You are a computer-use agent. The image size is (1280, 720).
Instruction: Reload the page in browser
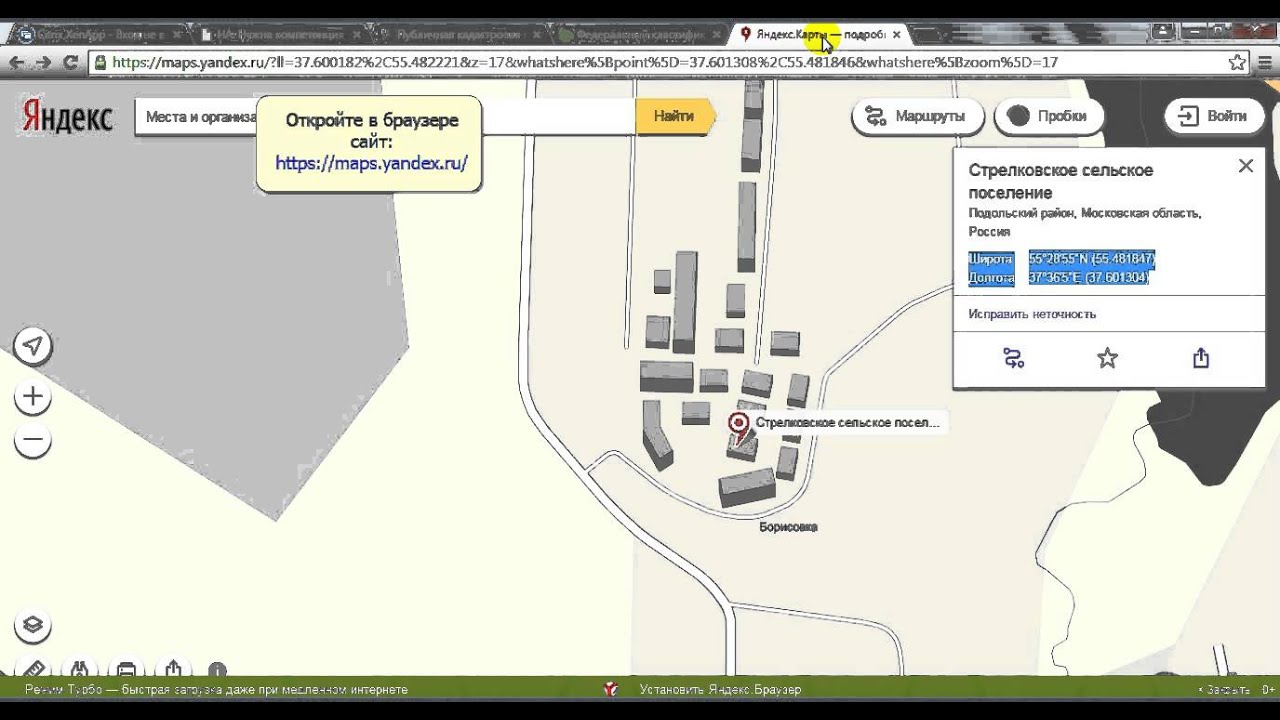70,62
